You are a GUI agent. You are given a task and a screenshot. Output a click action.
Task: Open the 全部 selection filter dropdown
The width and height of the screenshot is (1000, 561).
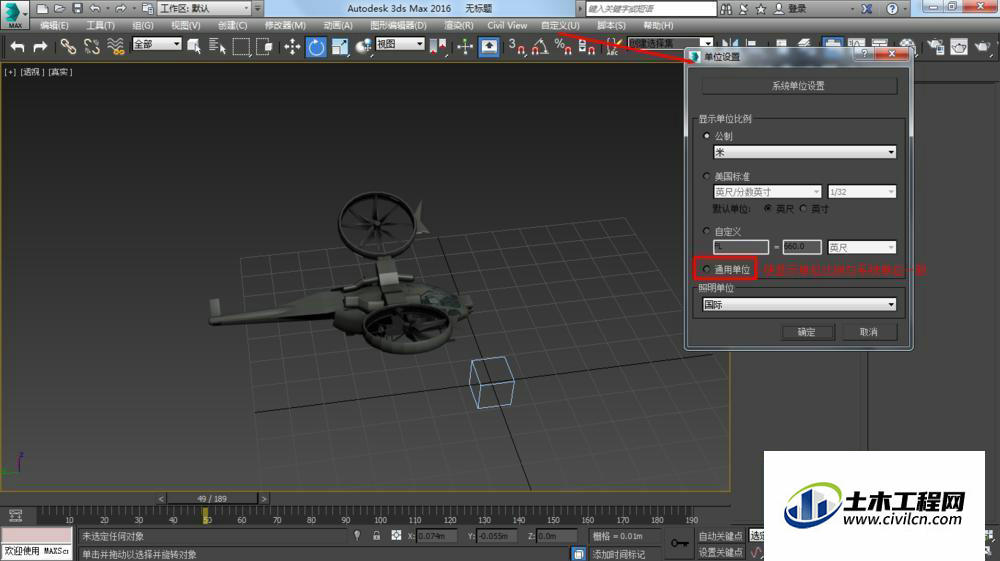pyautogui.click(x=157, y=44)
